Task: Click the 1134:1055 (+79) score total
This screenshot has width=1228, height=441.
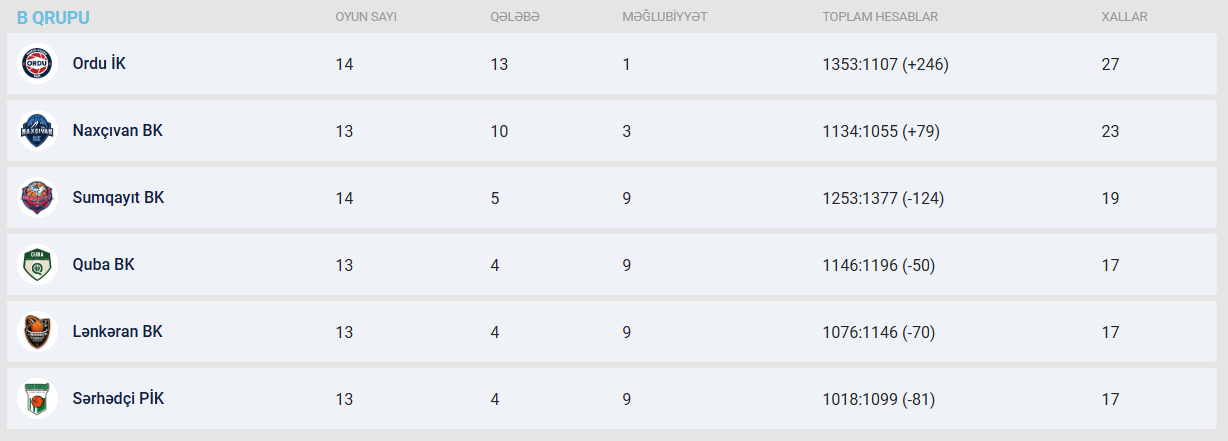Action: pyautogui.click(x=881, y=131)
